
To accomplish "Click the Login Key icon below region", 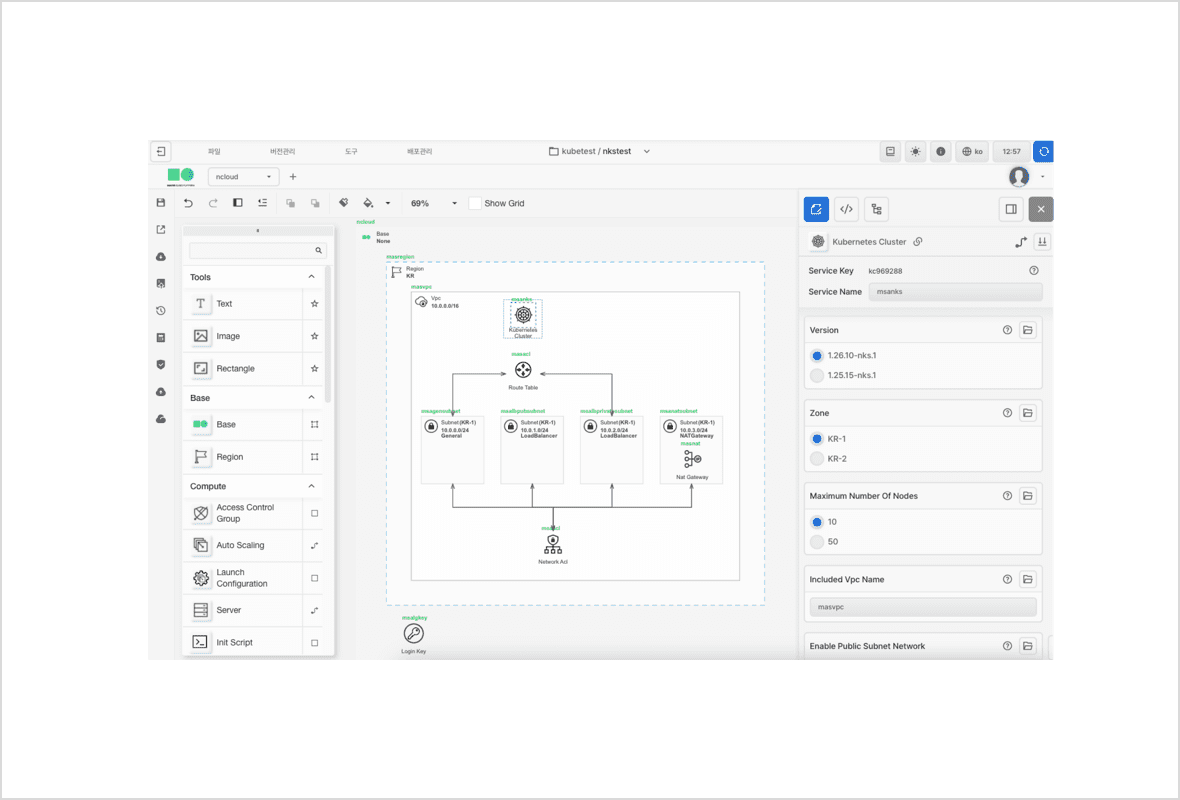I will click(x=413, y=634).
